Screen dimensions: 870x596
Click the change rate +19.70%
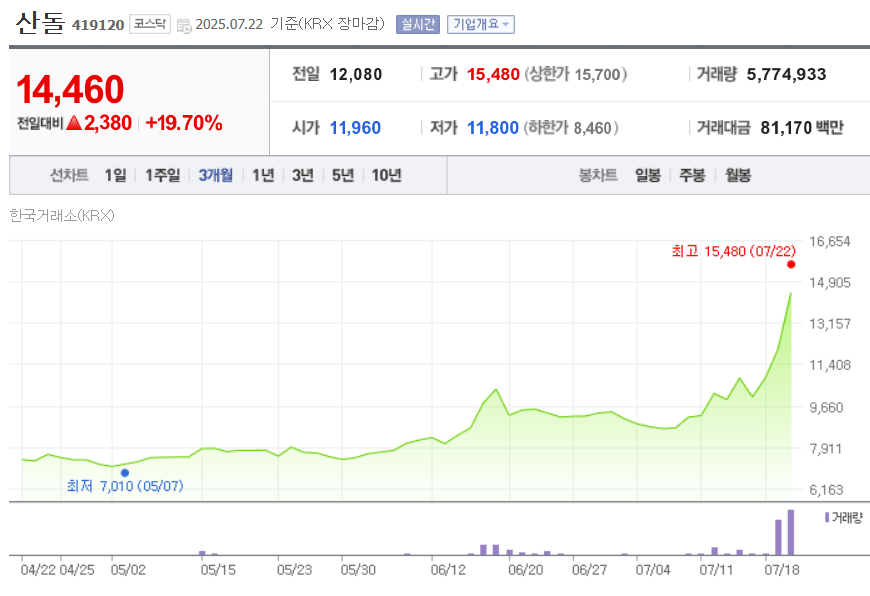[x=184, y=123]
